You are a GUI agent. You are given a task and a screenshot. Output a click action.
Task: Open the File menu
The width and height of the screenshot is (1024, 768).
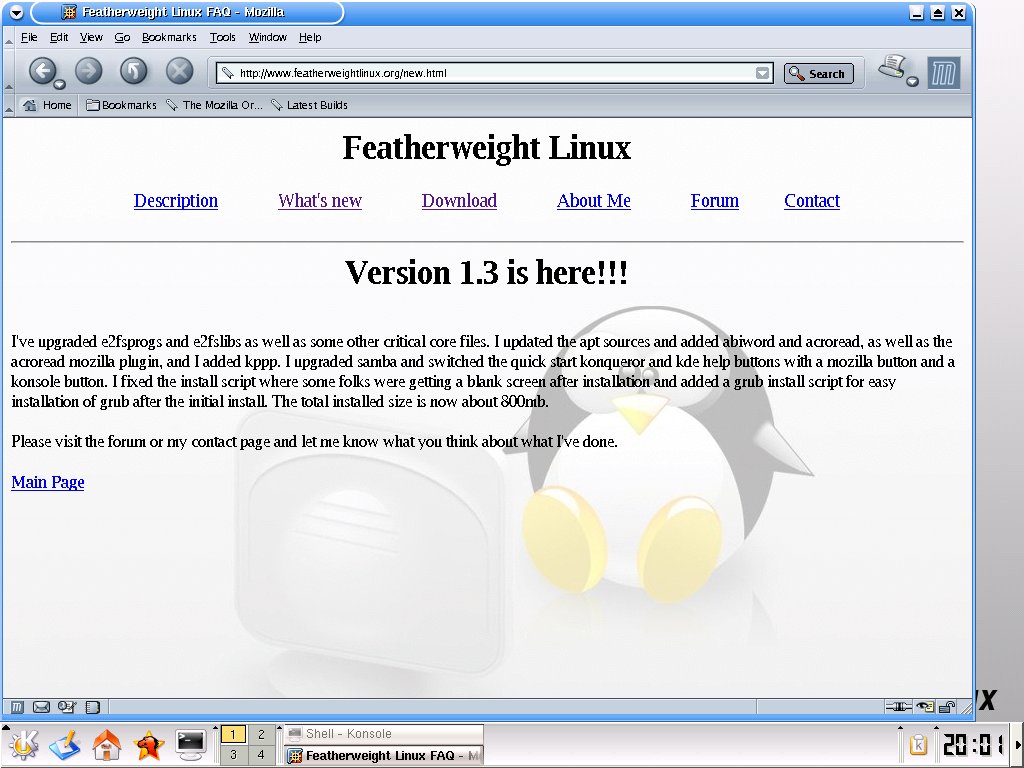pyautogui.click(x=29, y=37)
